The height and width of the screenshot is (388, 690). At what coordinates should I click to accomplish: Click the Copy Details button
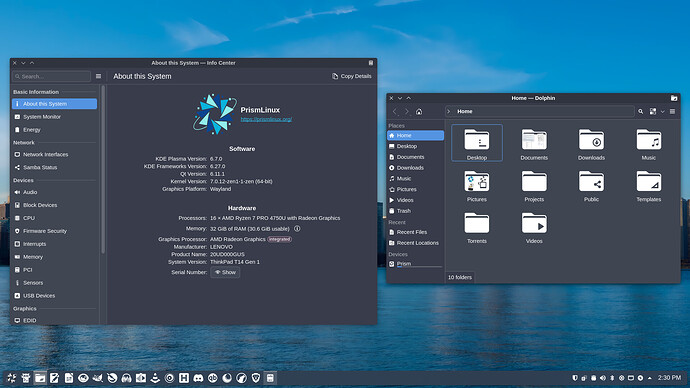coord(352,76)
